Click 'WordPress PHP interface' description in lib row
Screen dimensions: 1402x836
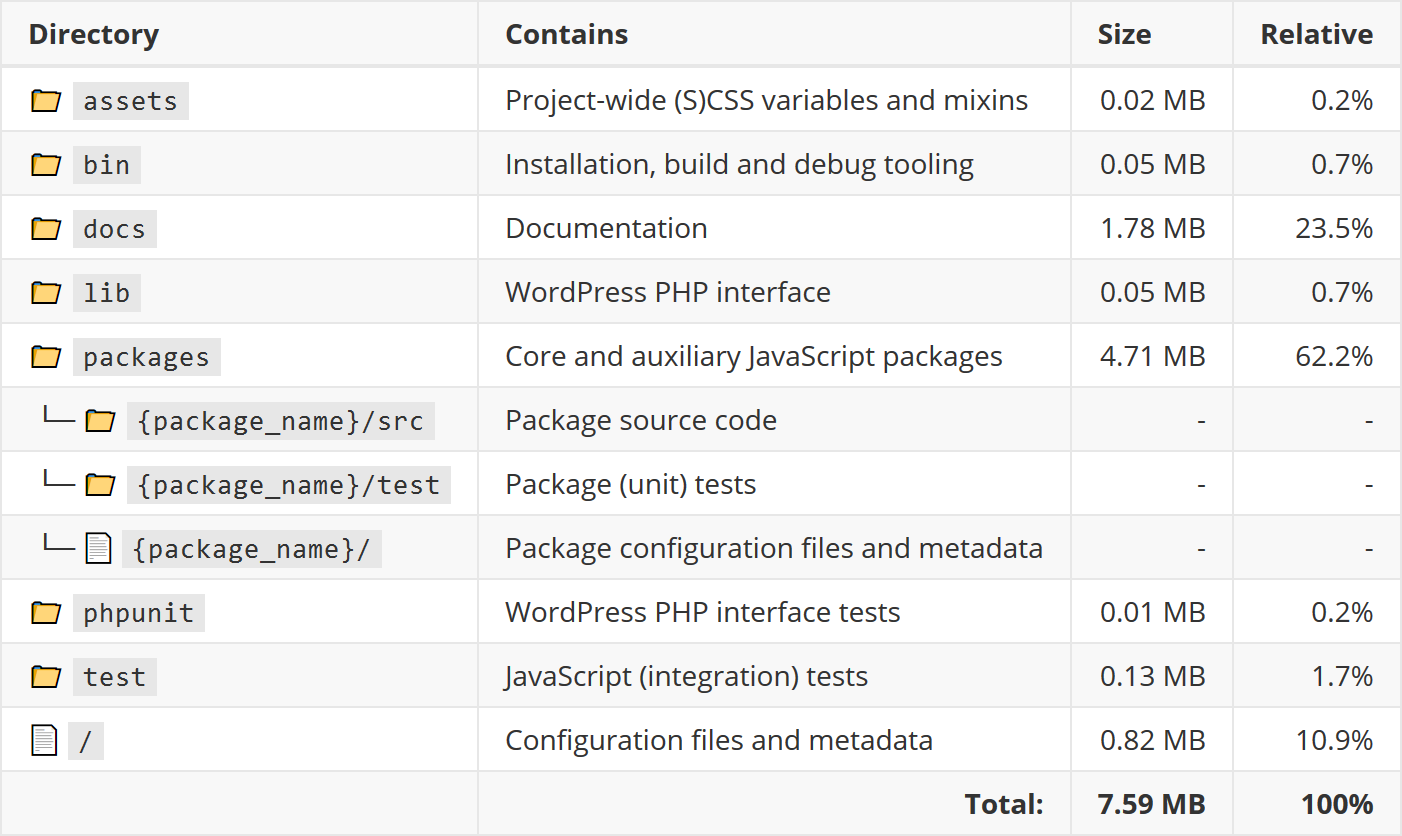(x=667, y=292)
